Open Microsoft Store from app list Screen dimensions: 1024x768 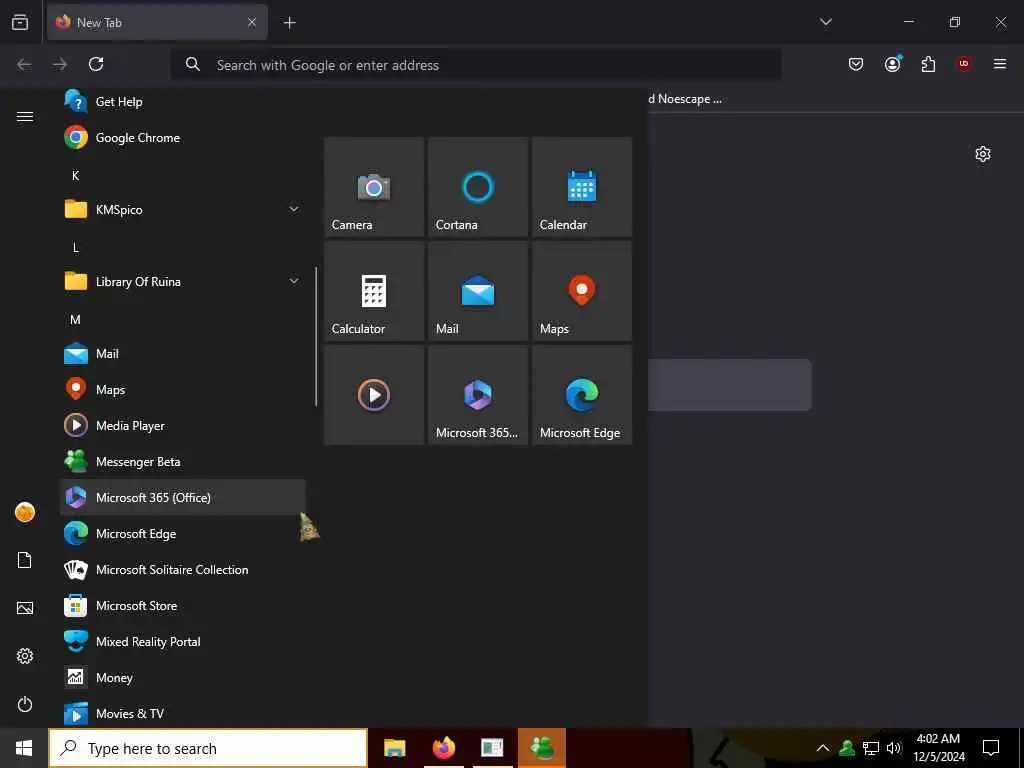182,605
